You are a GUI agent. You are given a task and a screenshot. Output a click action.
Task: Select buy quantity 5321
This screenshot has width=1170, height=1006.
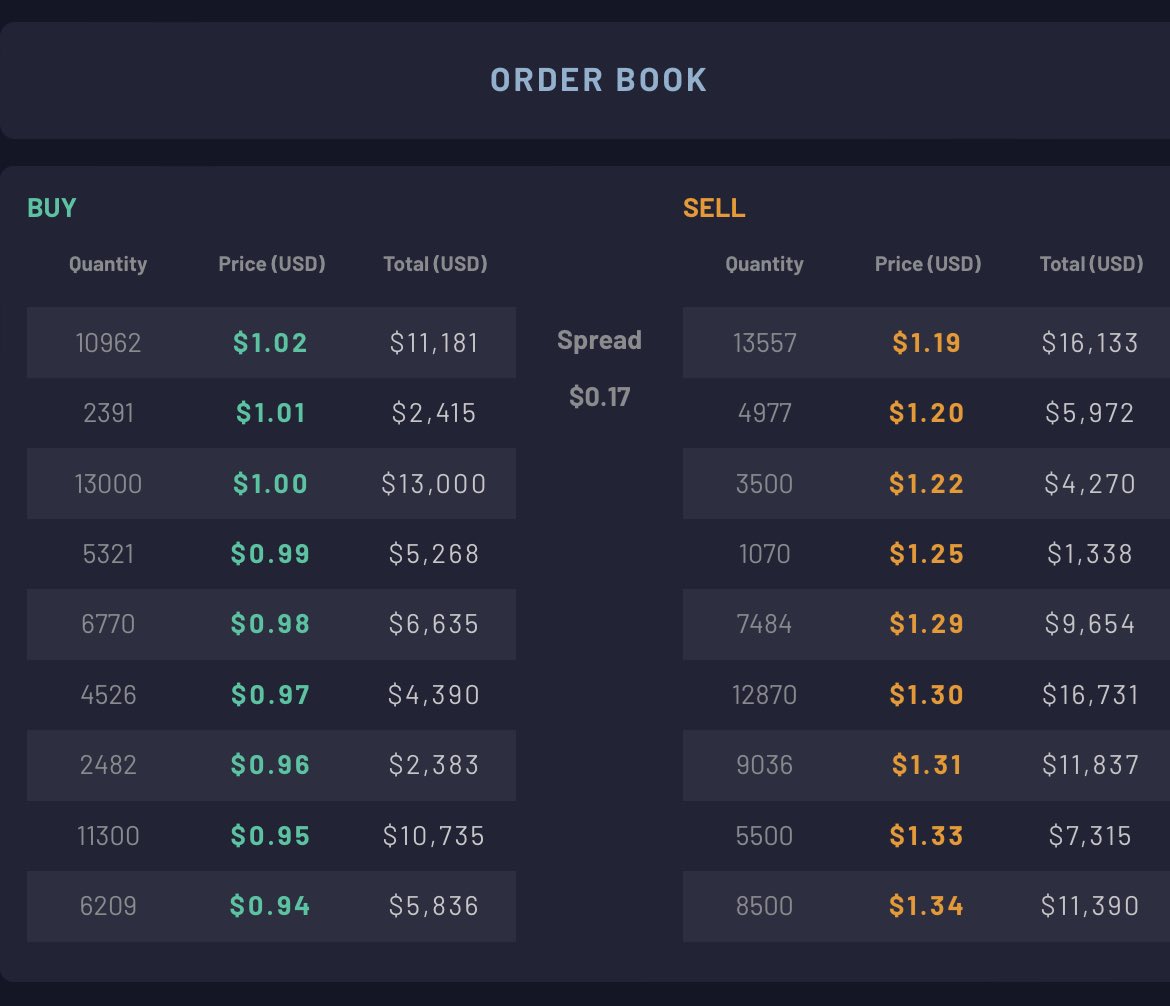108,554
